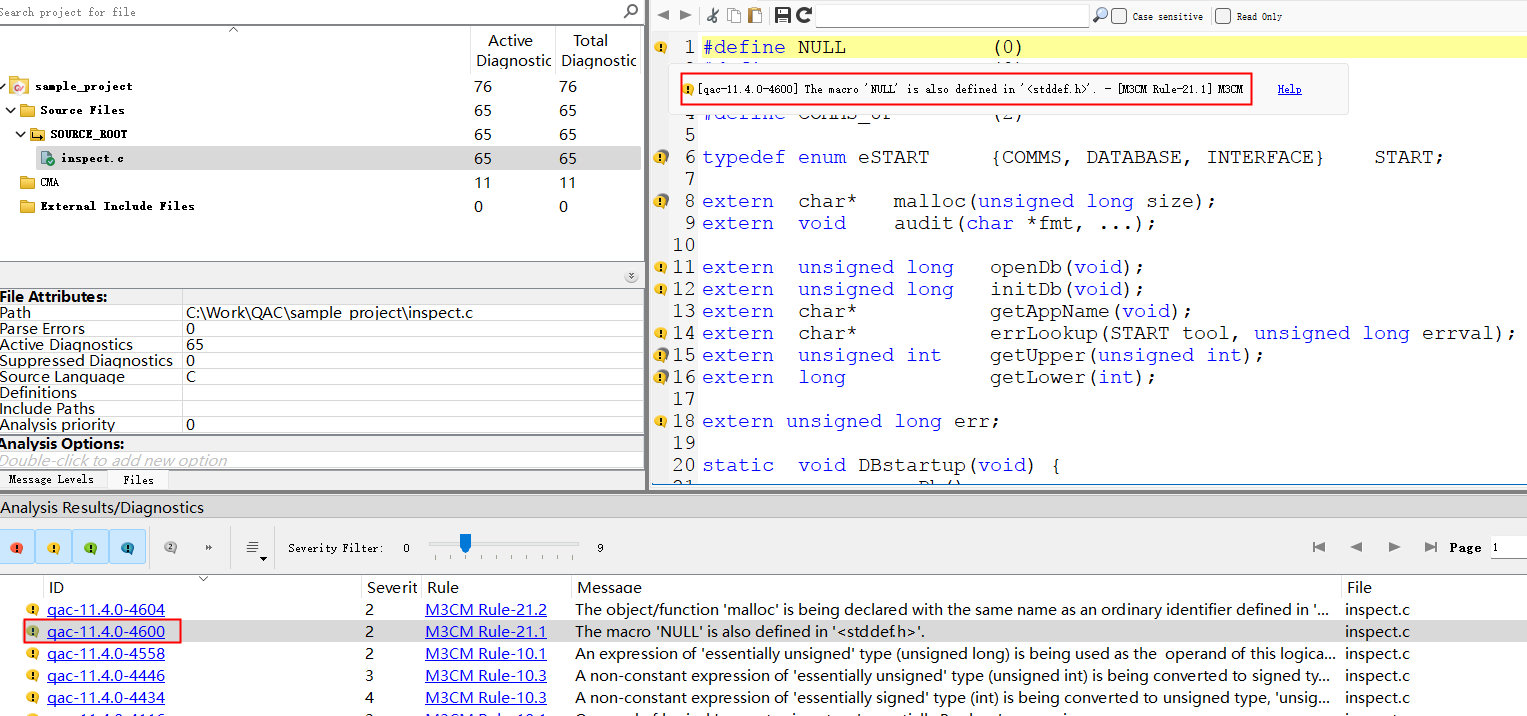Viewport: 1527px width, 716px height.
Task: Tick the Read Only checkbox
Action: pos(1223,16)
